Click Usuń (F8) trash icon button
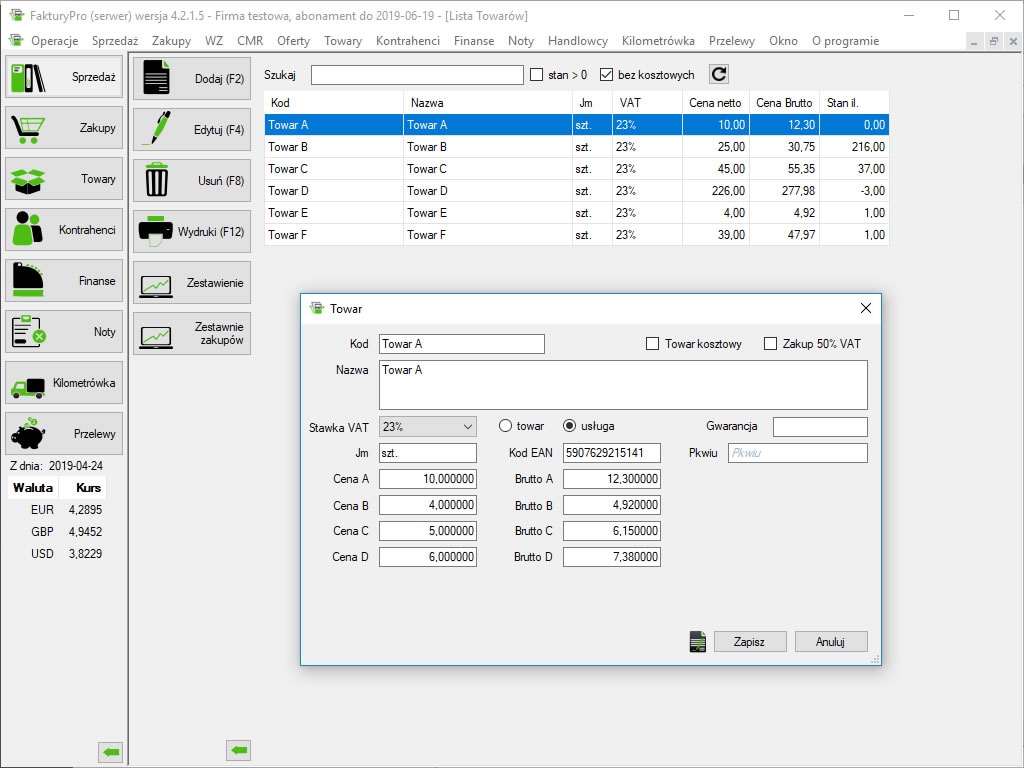This screenshot has width=1024, height=768. coord(192,181)
